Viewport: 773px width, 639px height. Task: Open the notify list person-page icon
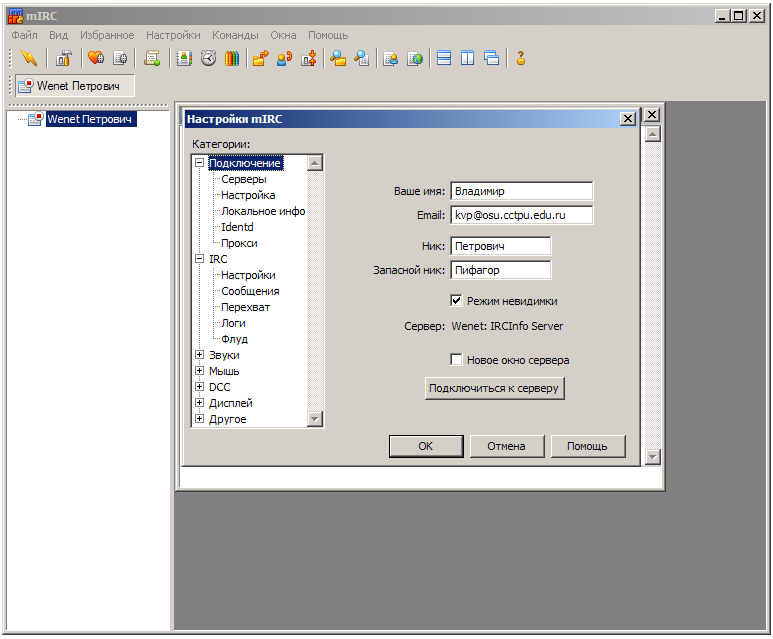tap(390, 58)
